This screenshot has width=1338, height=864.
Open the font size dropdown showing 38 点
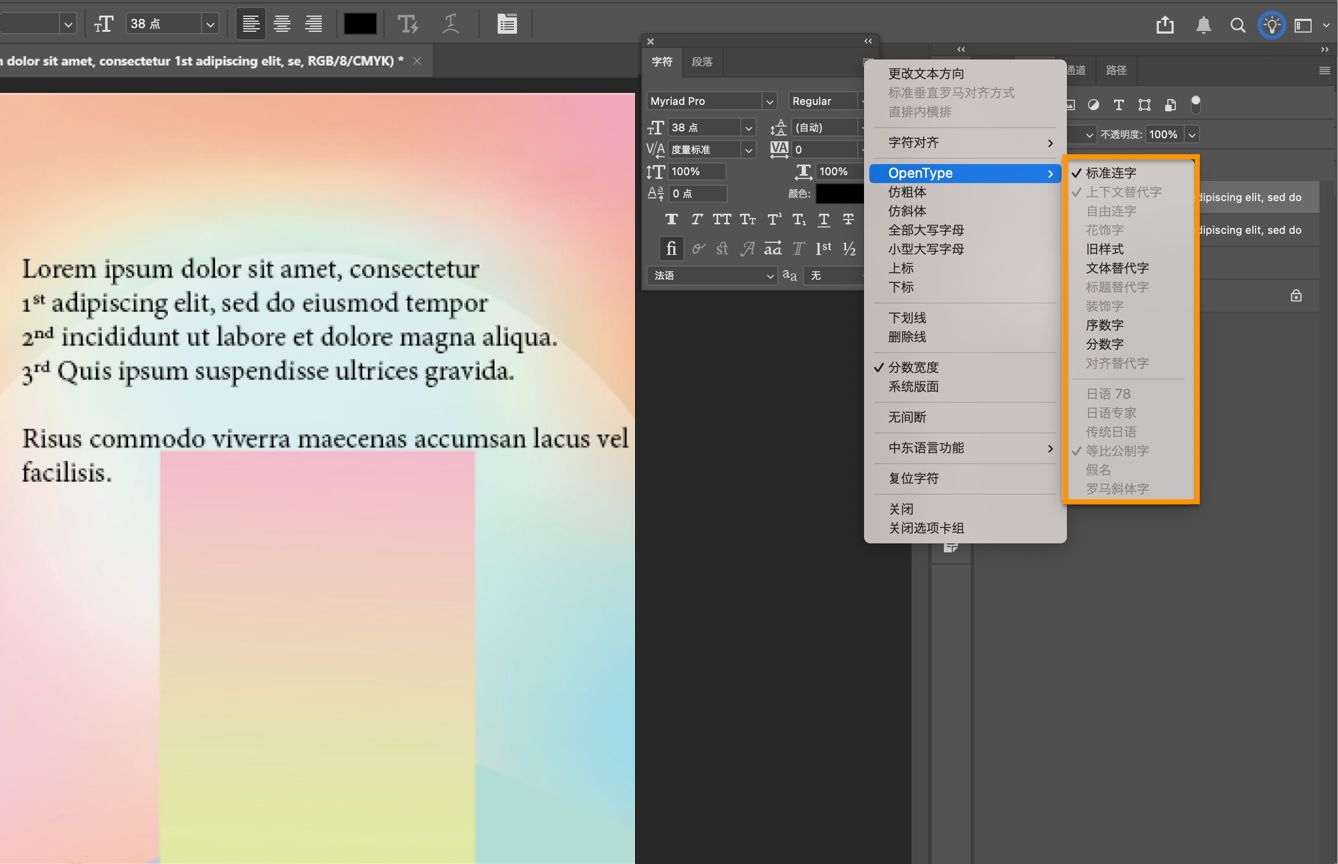749,127
